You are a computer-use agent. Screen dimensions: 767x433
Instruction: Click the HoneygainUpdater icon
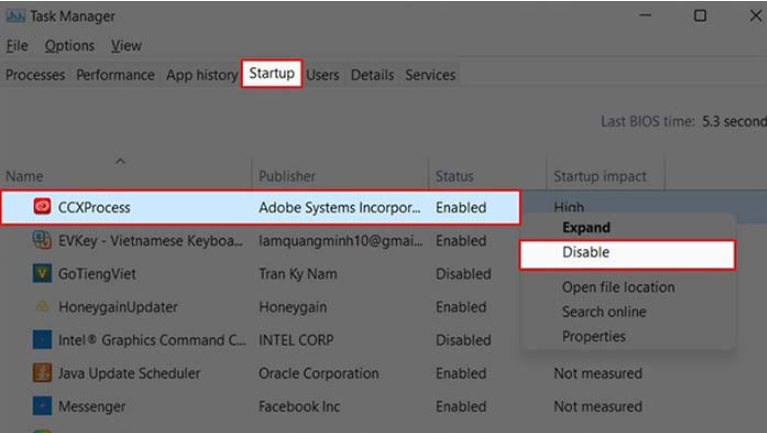pyautogui.click(x=42, y=307)
